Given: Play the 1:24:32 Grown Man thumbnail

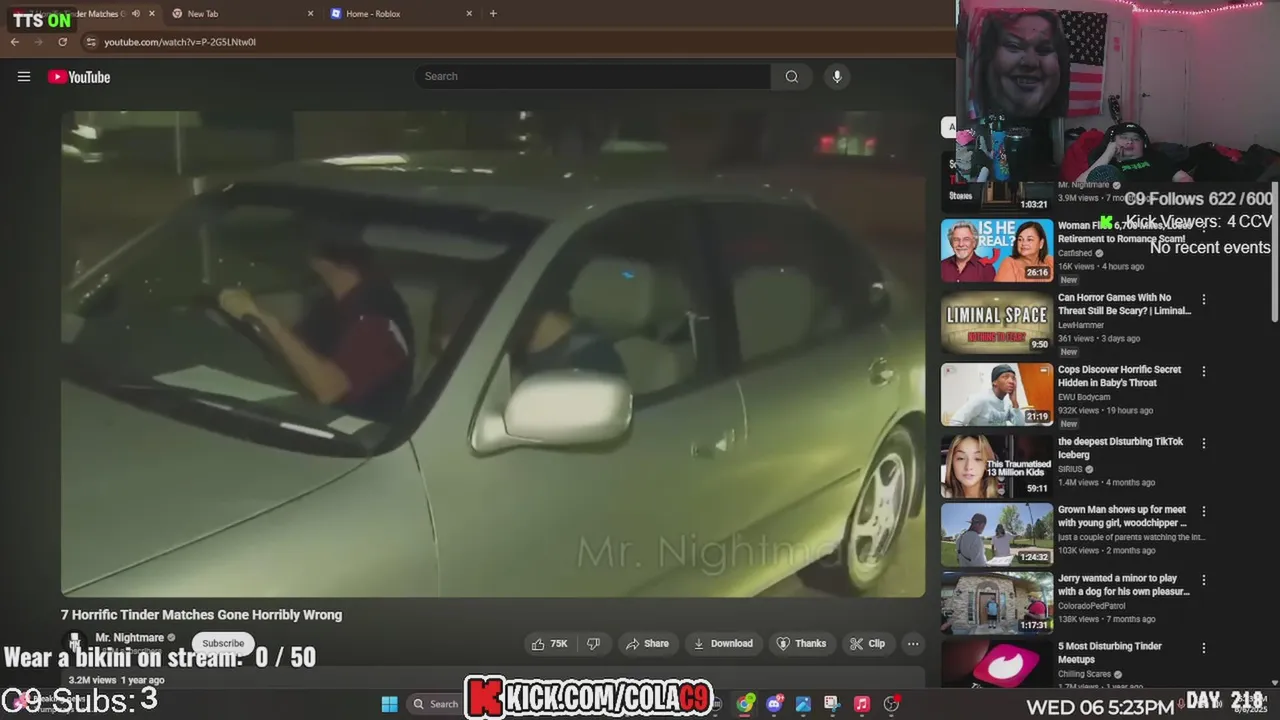Looking at the screenshot, I should click(x=997, y=535).
